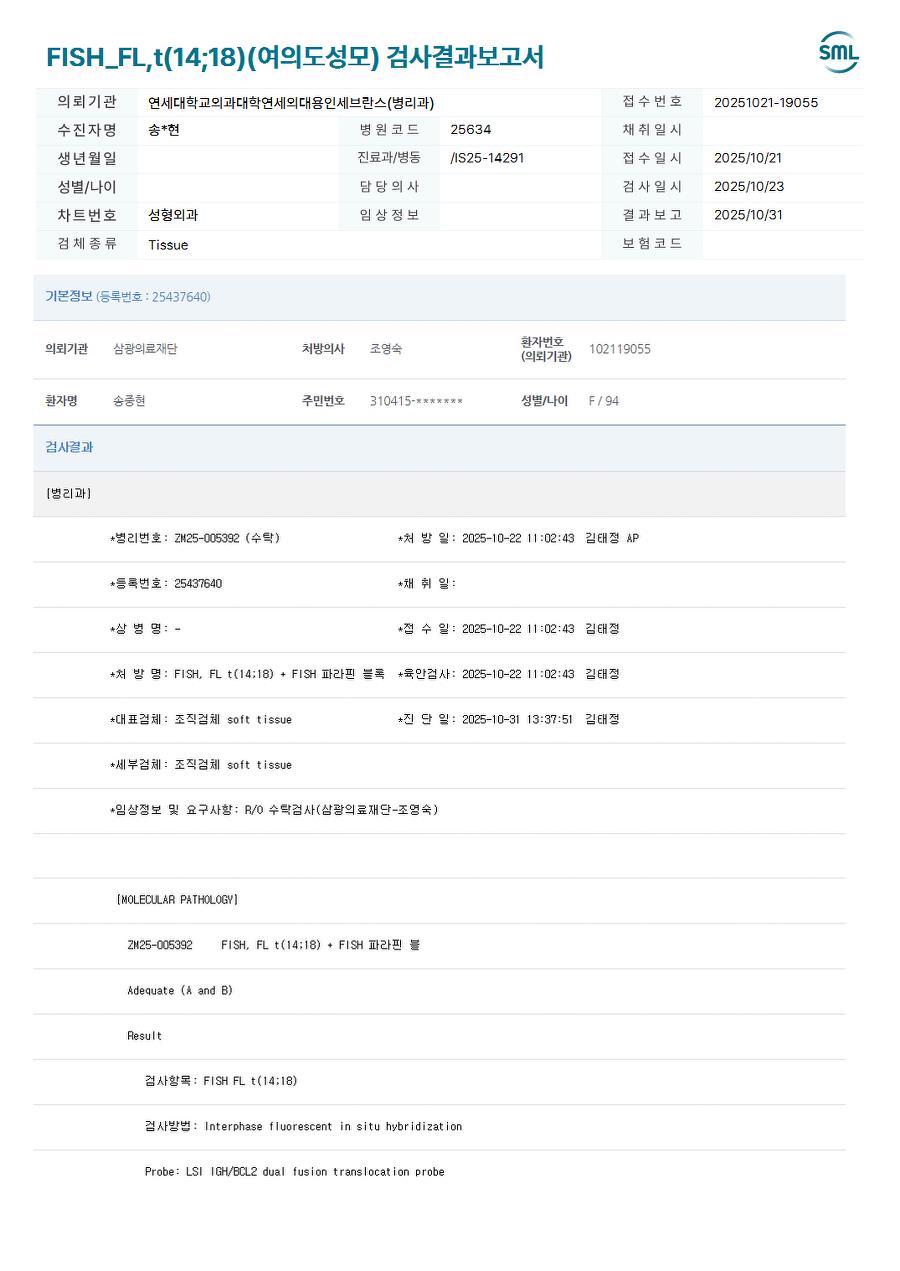This screenshot has height=1271, width=900.
Task: Click the *채 취 일: label
Action: point(427,584)
